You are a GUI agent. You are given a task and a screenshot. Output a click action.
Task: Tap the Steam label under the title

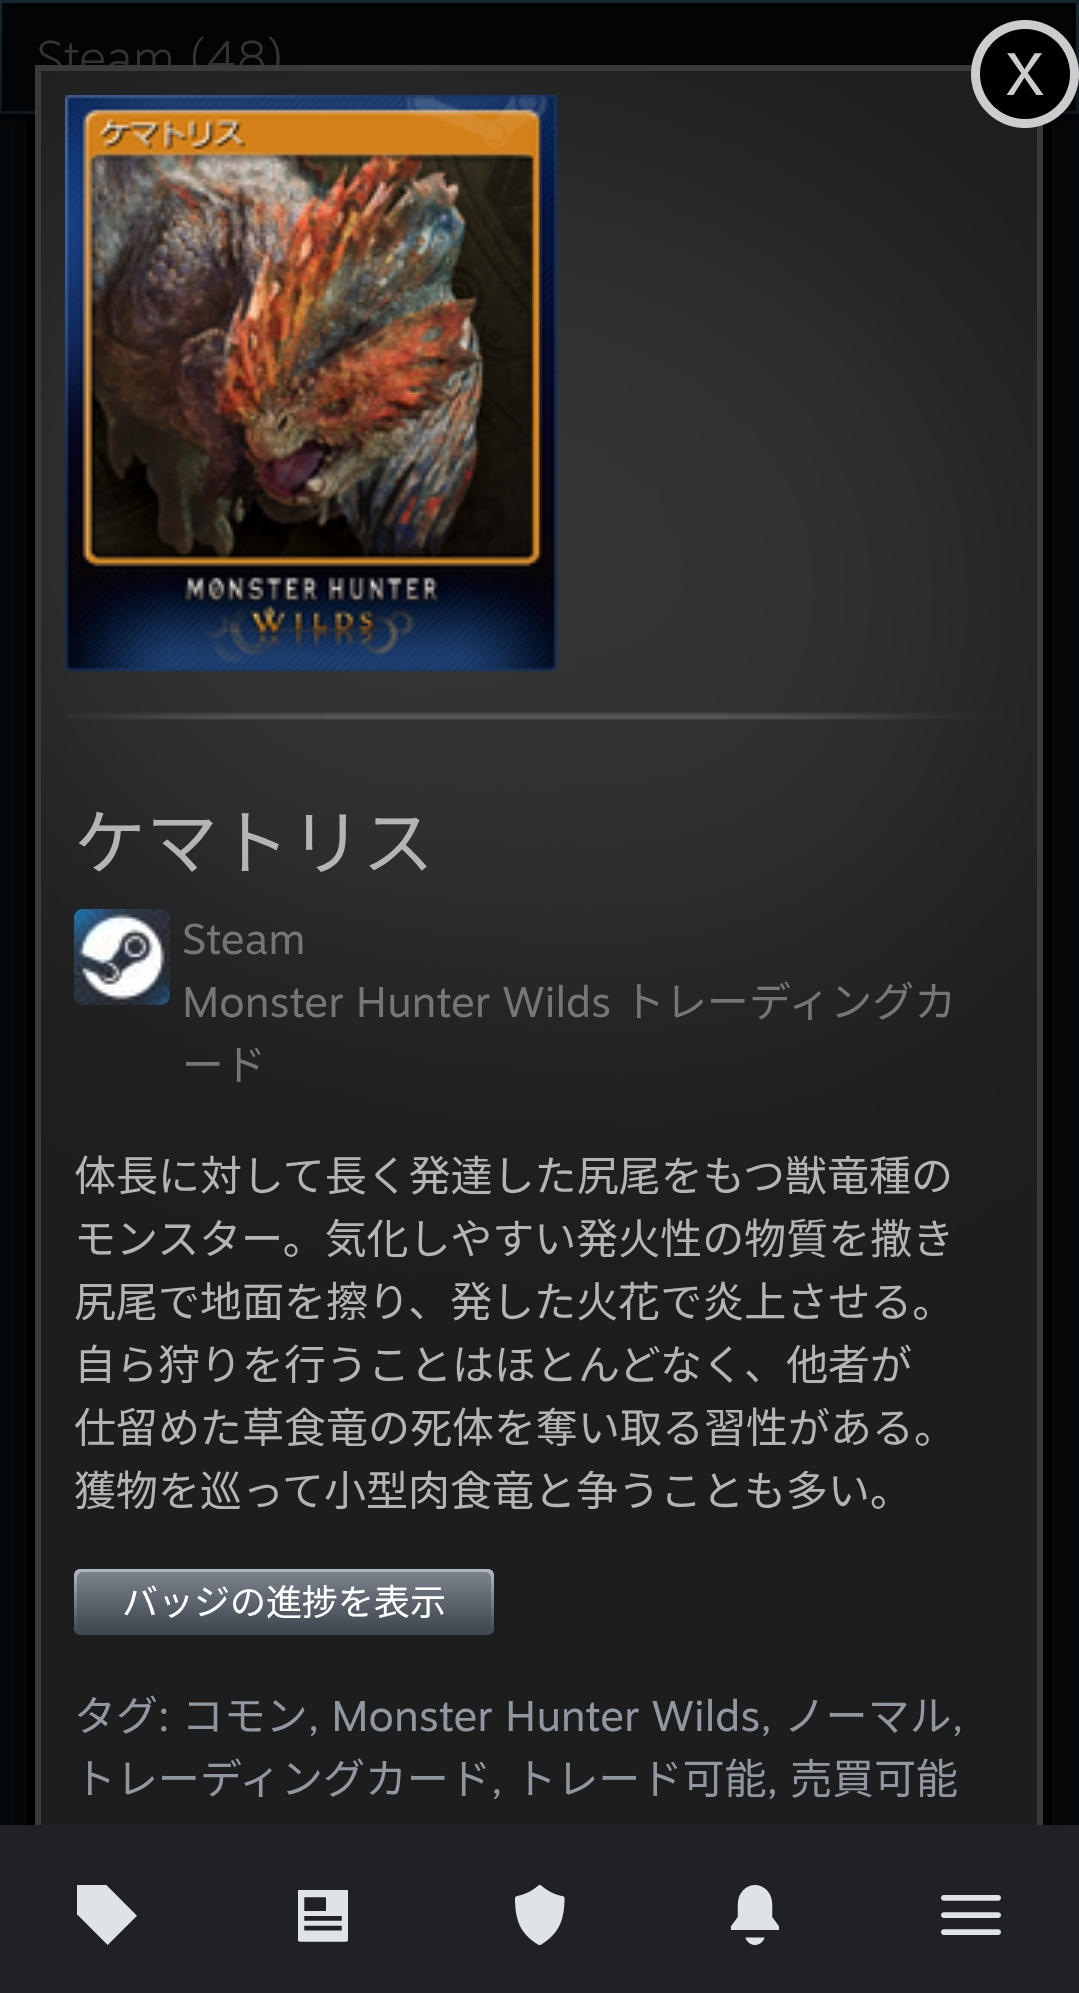[243, 940]
